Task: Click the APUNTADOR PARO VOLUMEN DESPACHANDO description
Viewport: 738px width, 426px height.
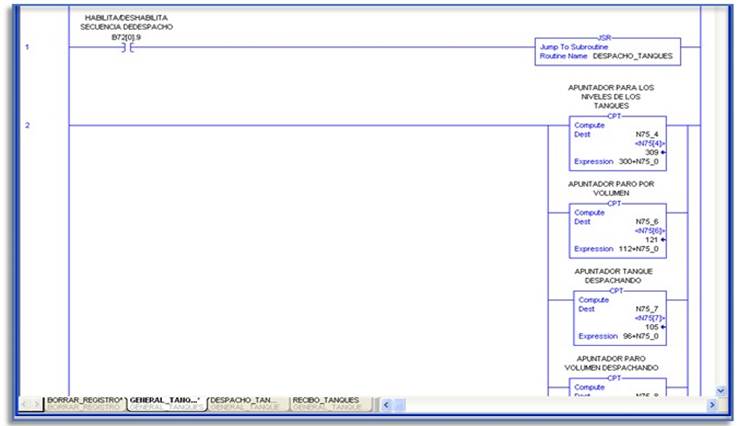Action: click(x=611, y=363)
